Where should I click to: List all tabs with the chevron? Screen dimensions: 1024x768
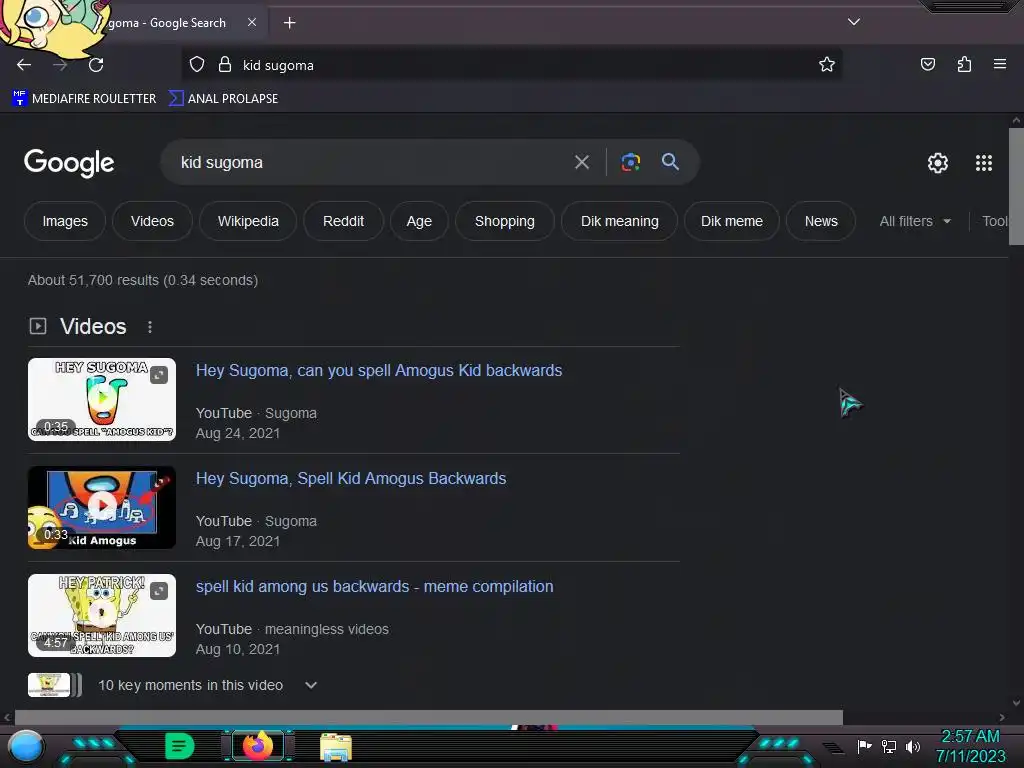854,22
